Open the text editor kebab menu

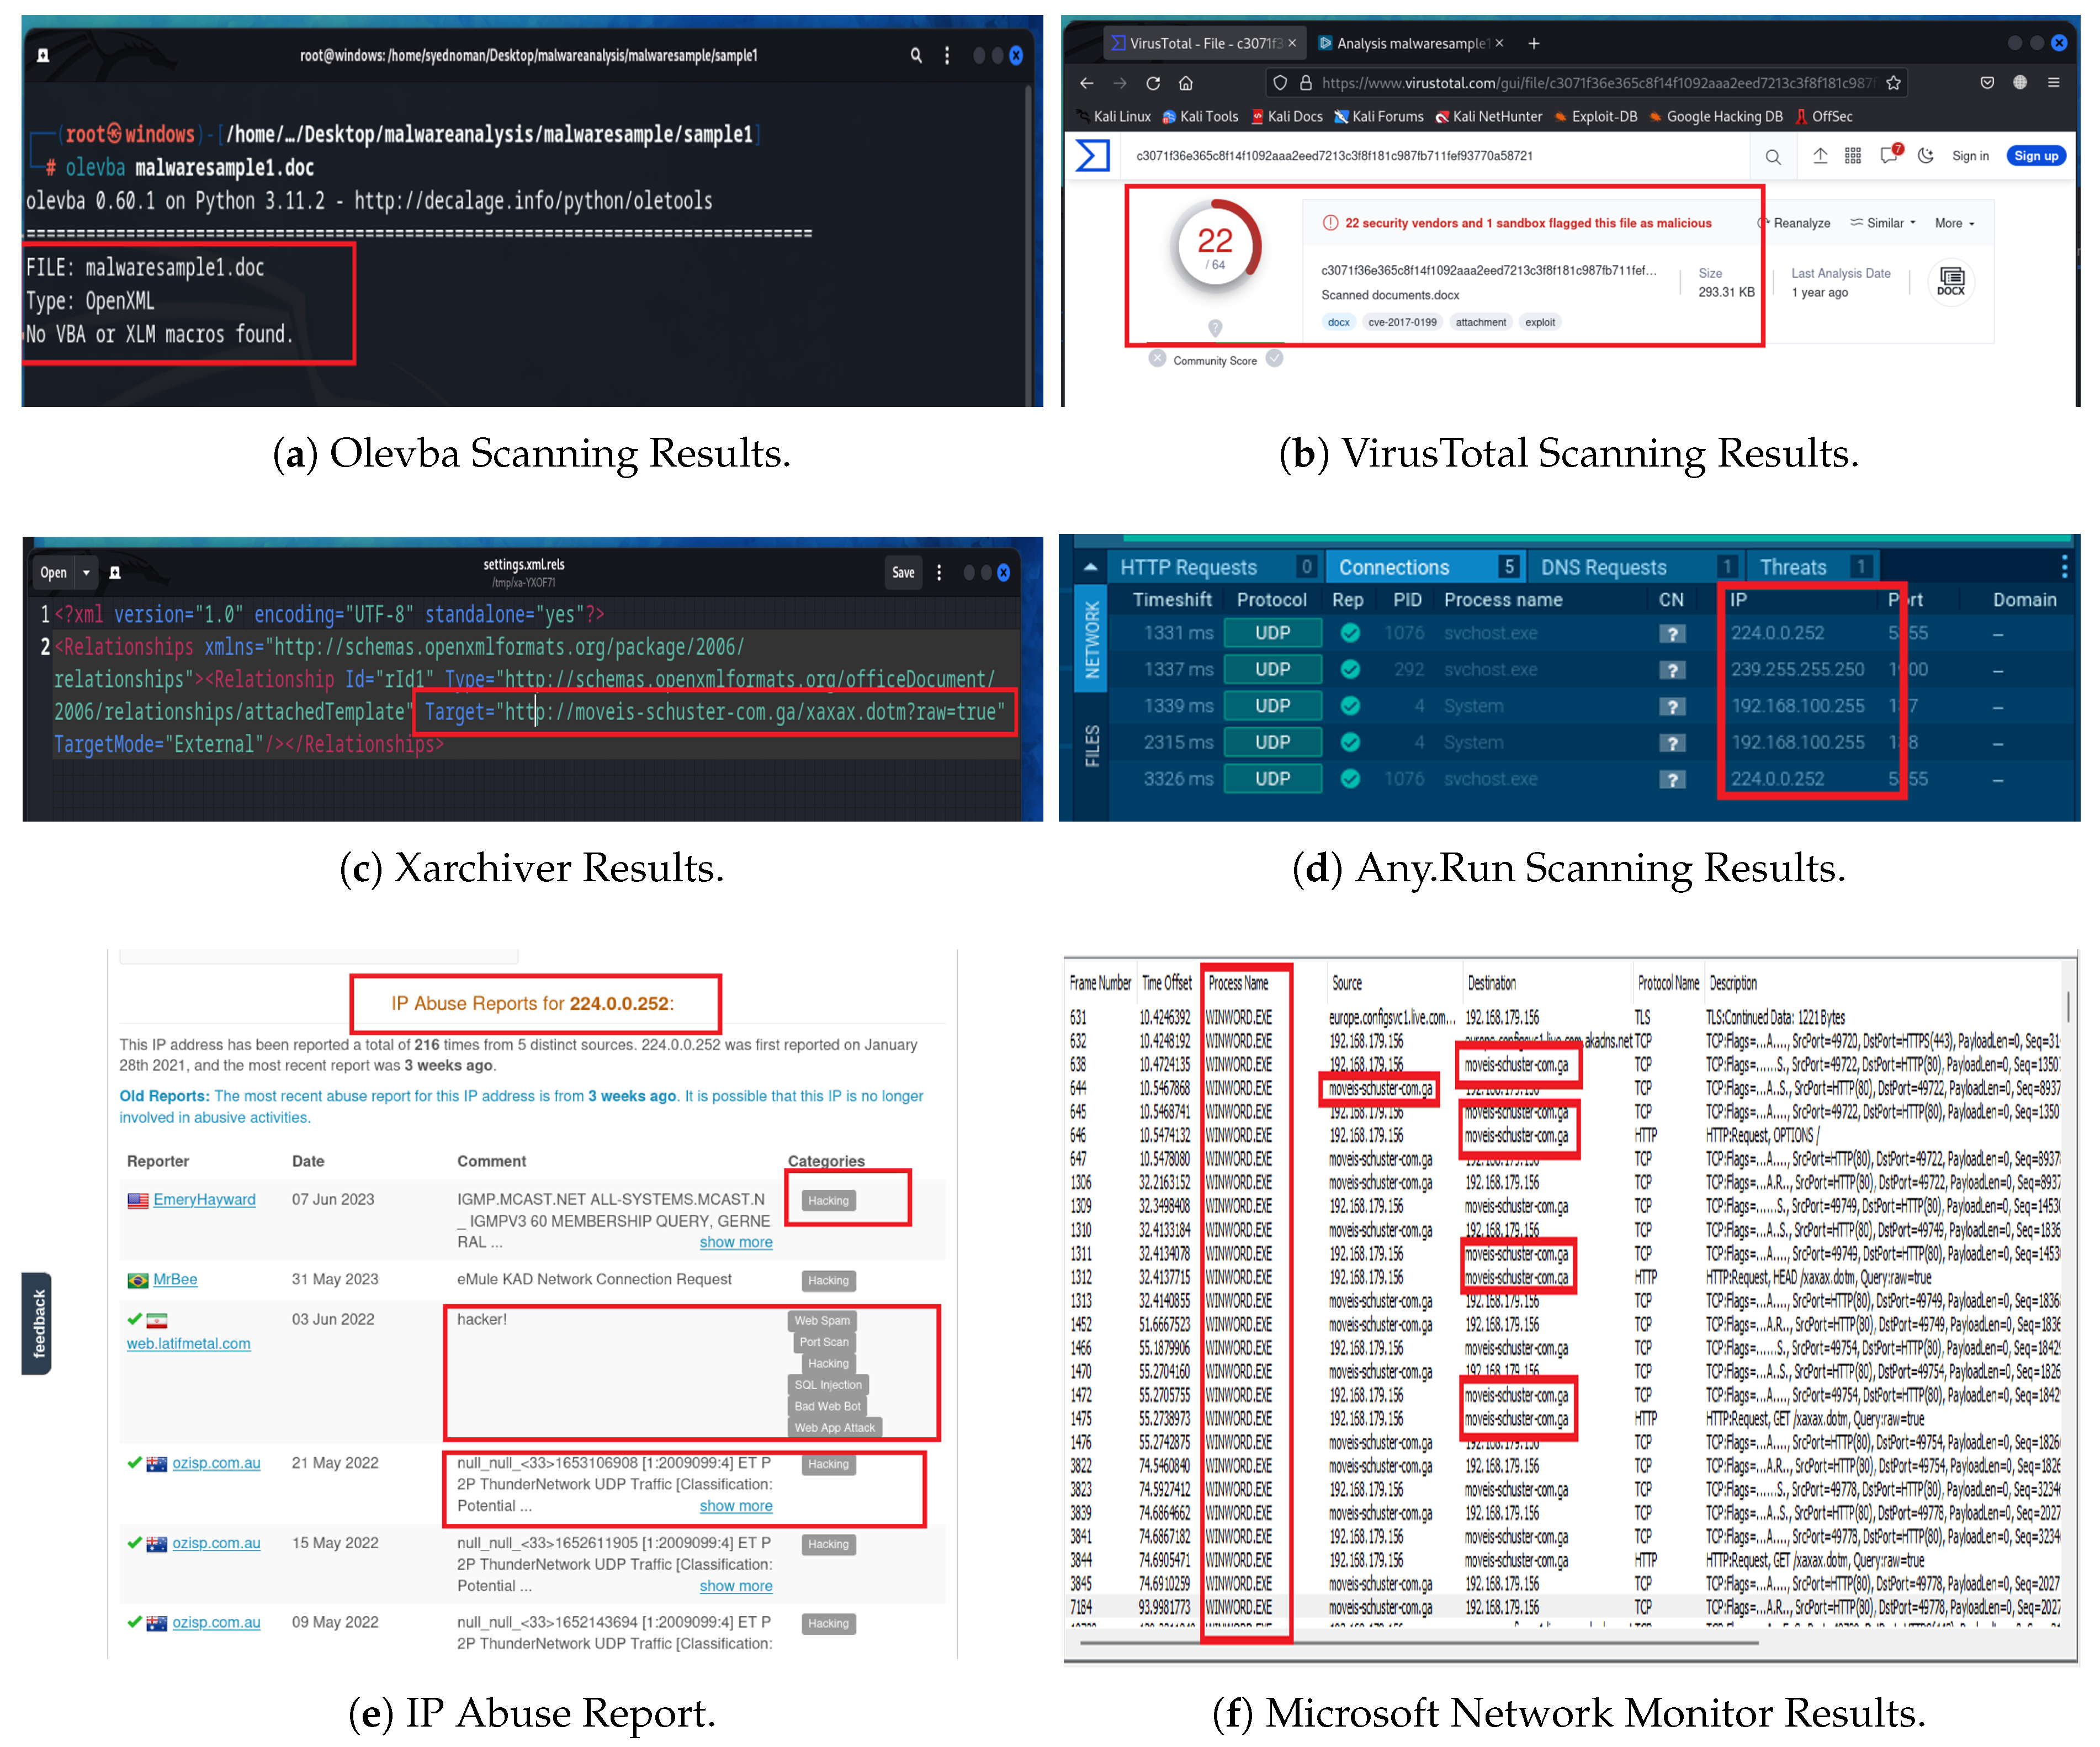tap(938, 573)
